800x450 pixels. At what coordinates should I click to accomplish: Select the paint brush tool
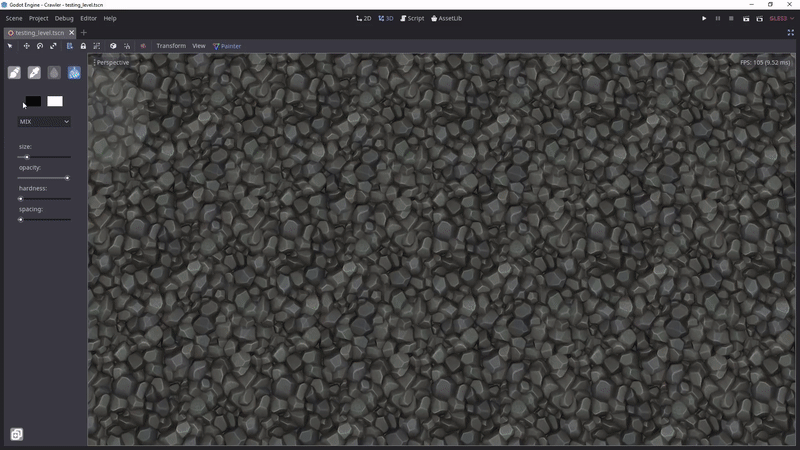[x=15, y=73]
